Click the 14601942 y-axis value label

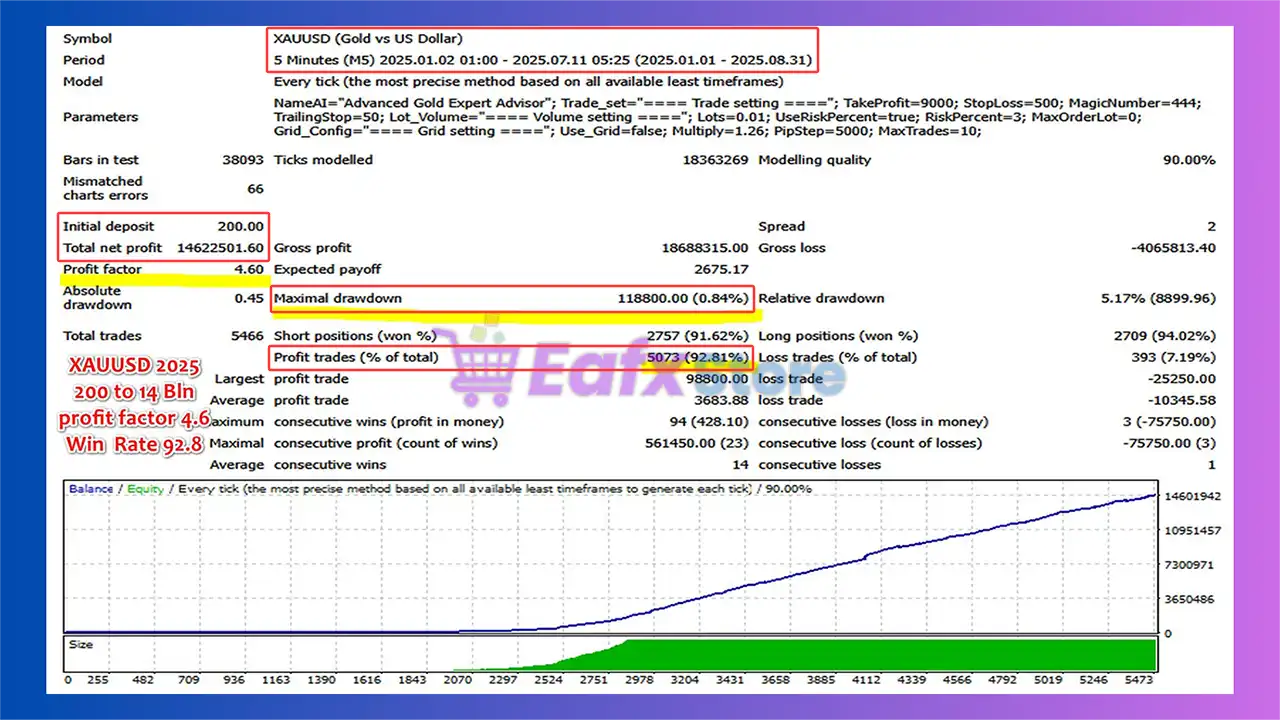coord(1193,496)
